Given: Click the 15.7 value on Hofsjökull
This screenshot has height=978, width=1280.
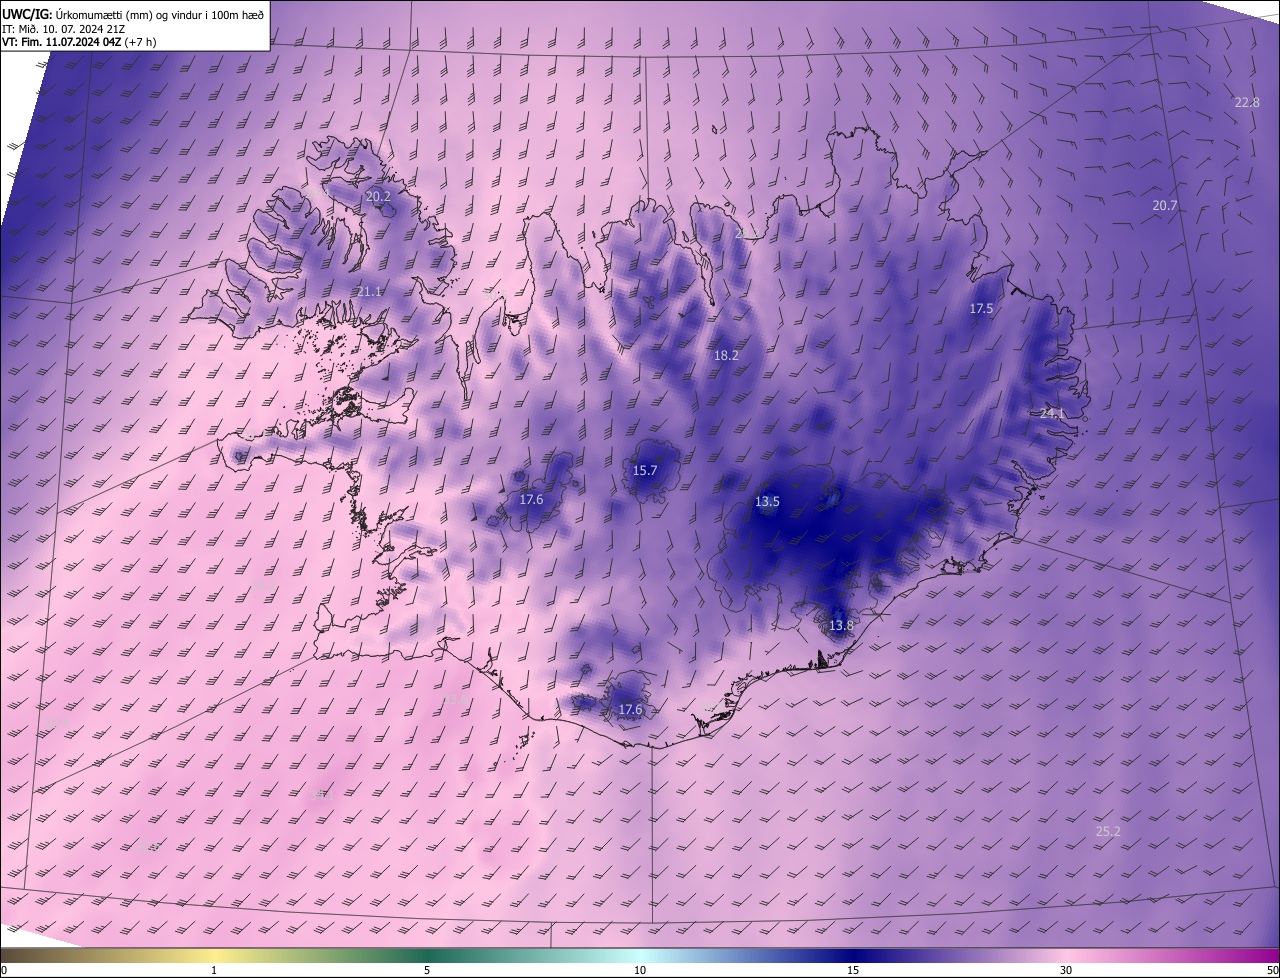Looking at the screenshot, I should click(x=645, y=470).
